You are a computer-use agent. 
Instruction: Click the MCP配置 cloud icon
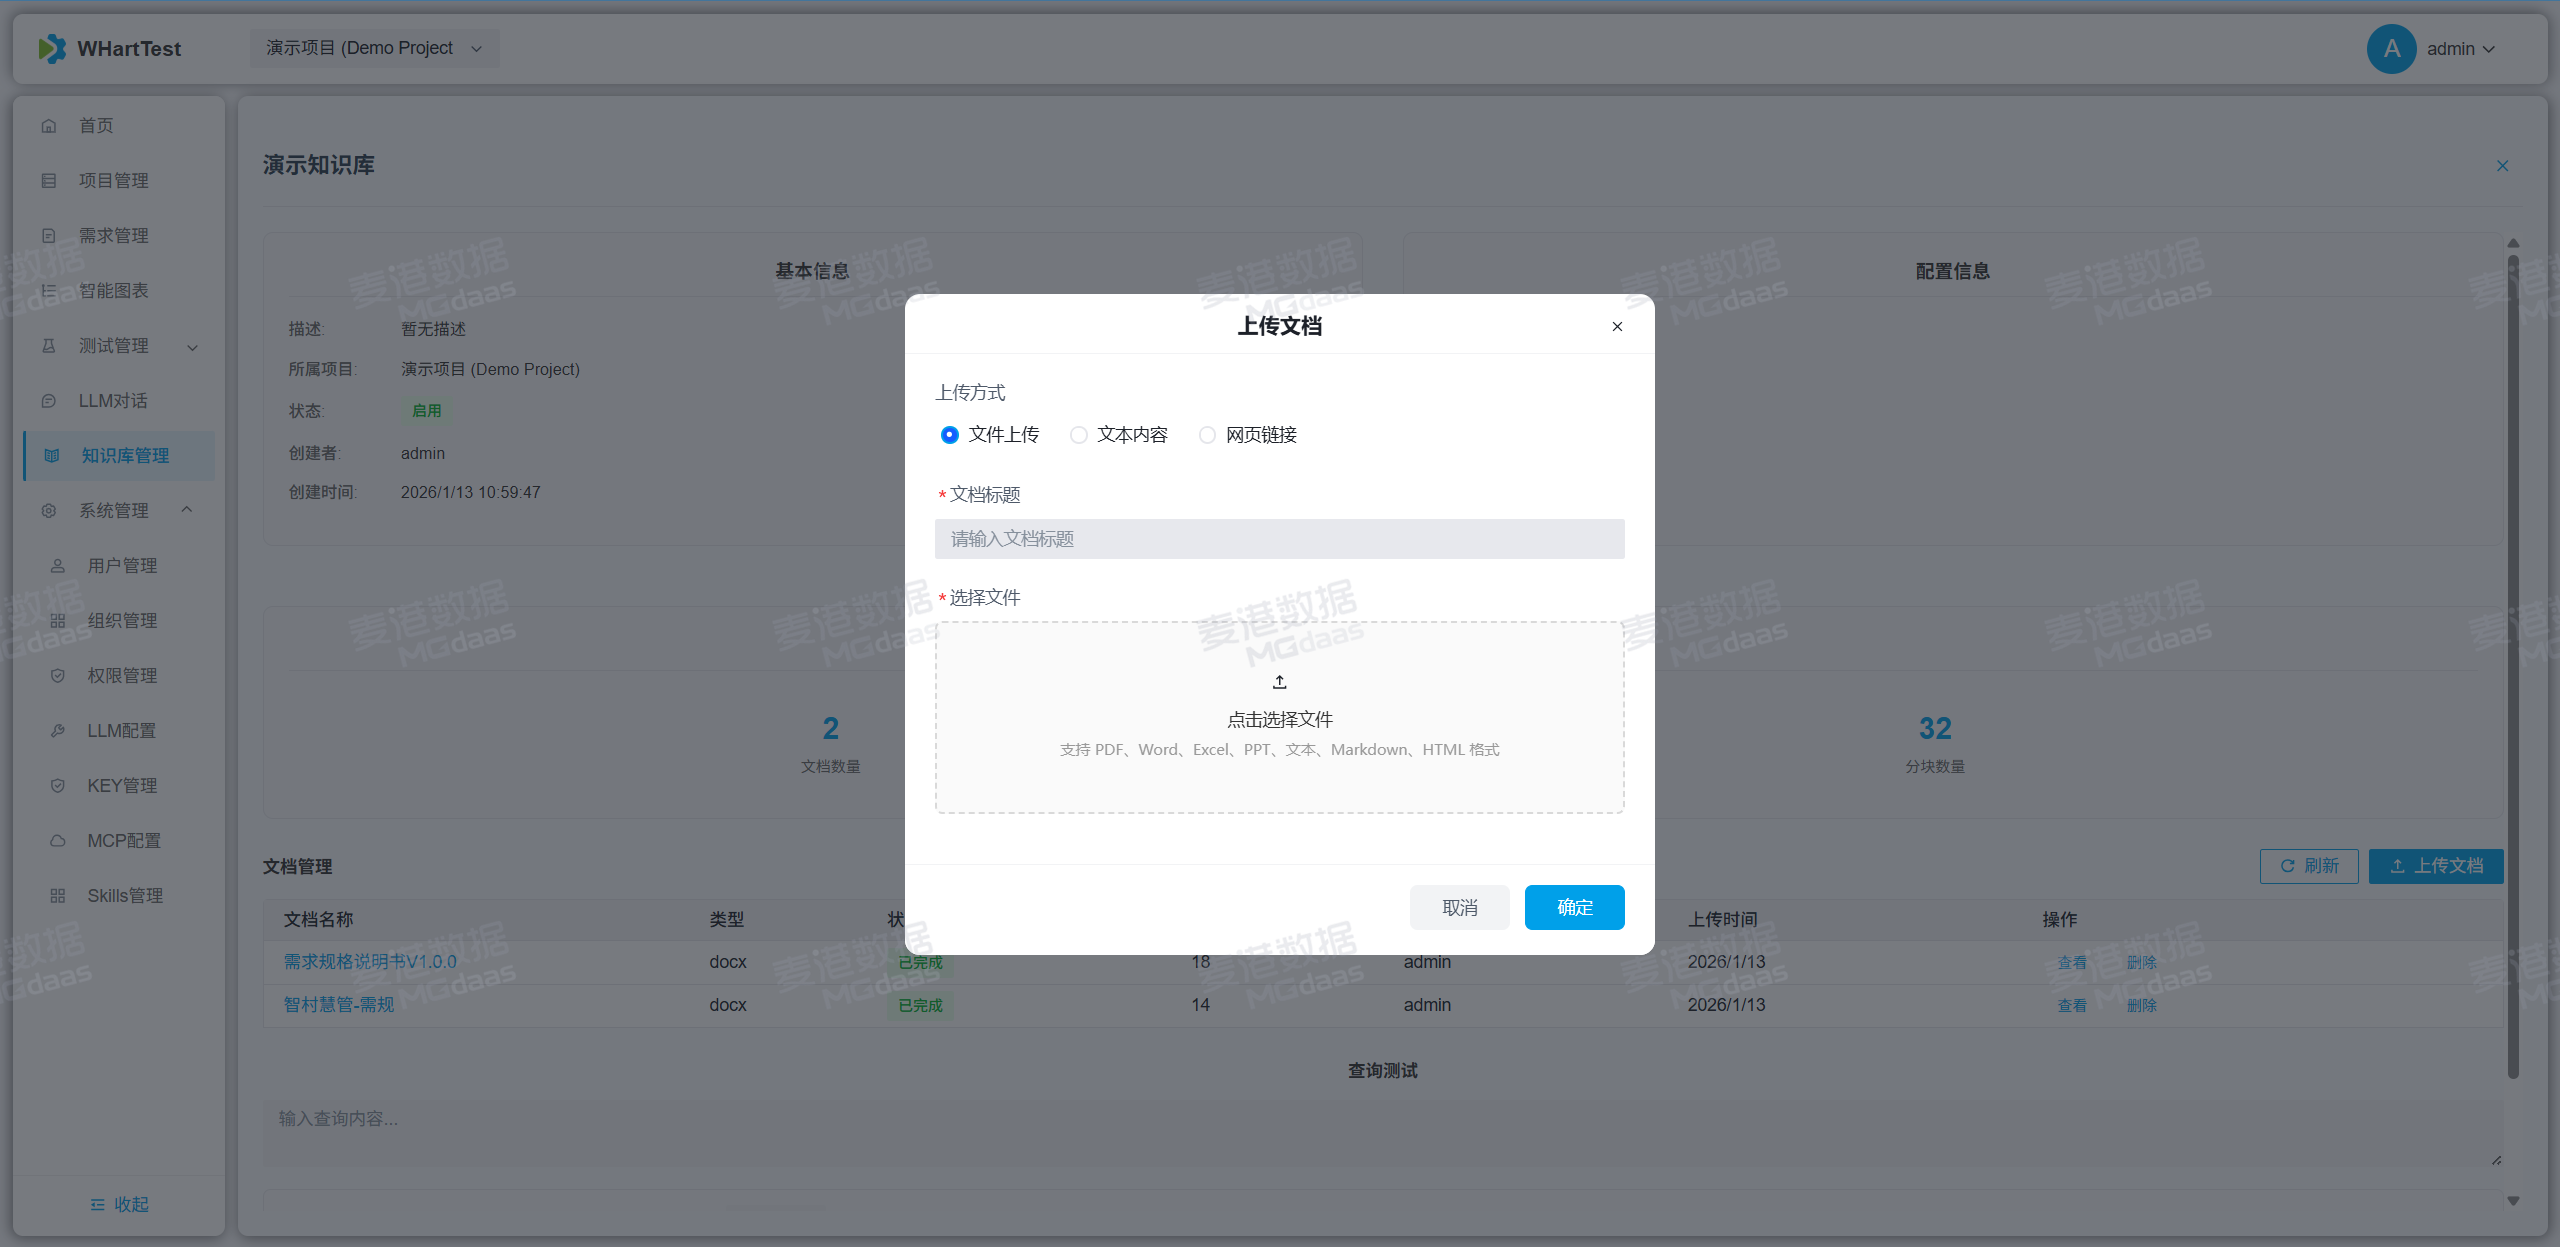click(x=58, y=841)
